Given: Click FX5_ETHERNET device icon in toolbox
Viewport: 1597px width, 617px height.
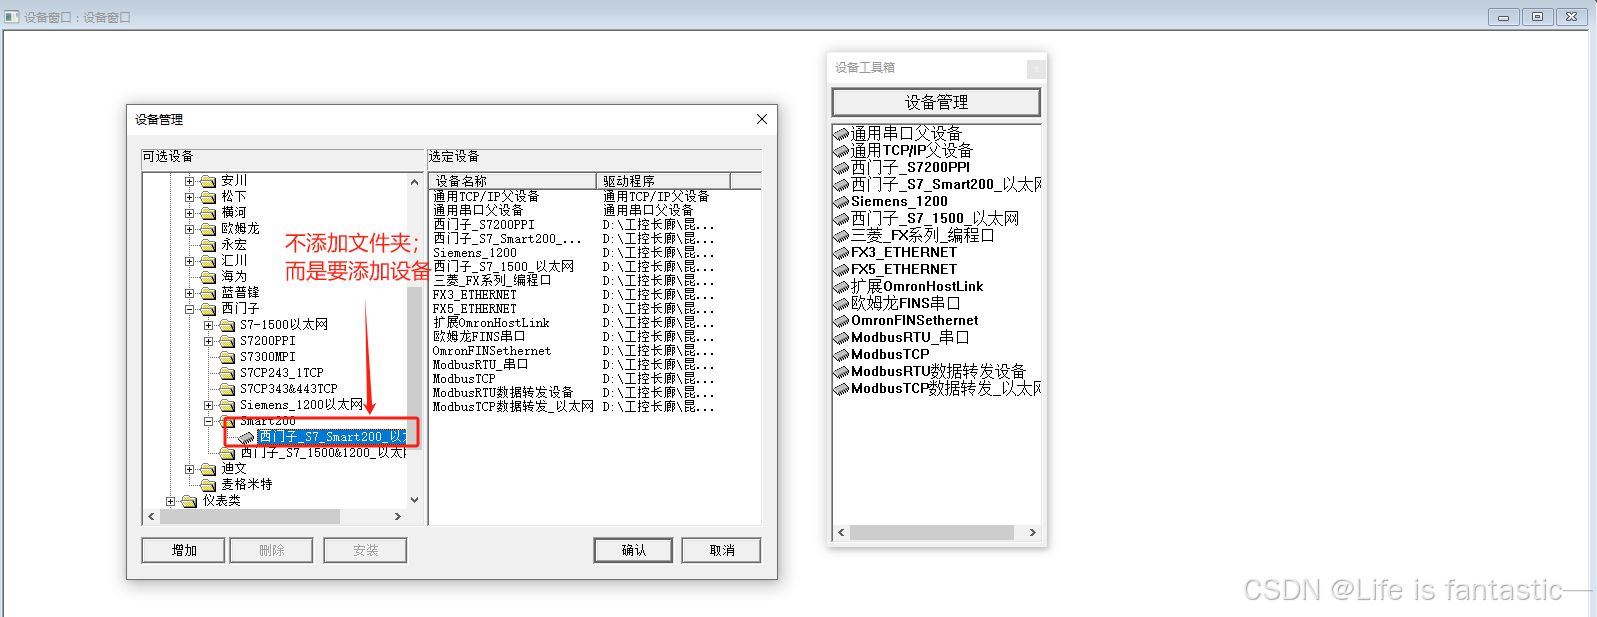Looking at the screenshot, I should tap(841, 270).
